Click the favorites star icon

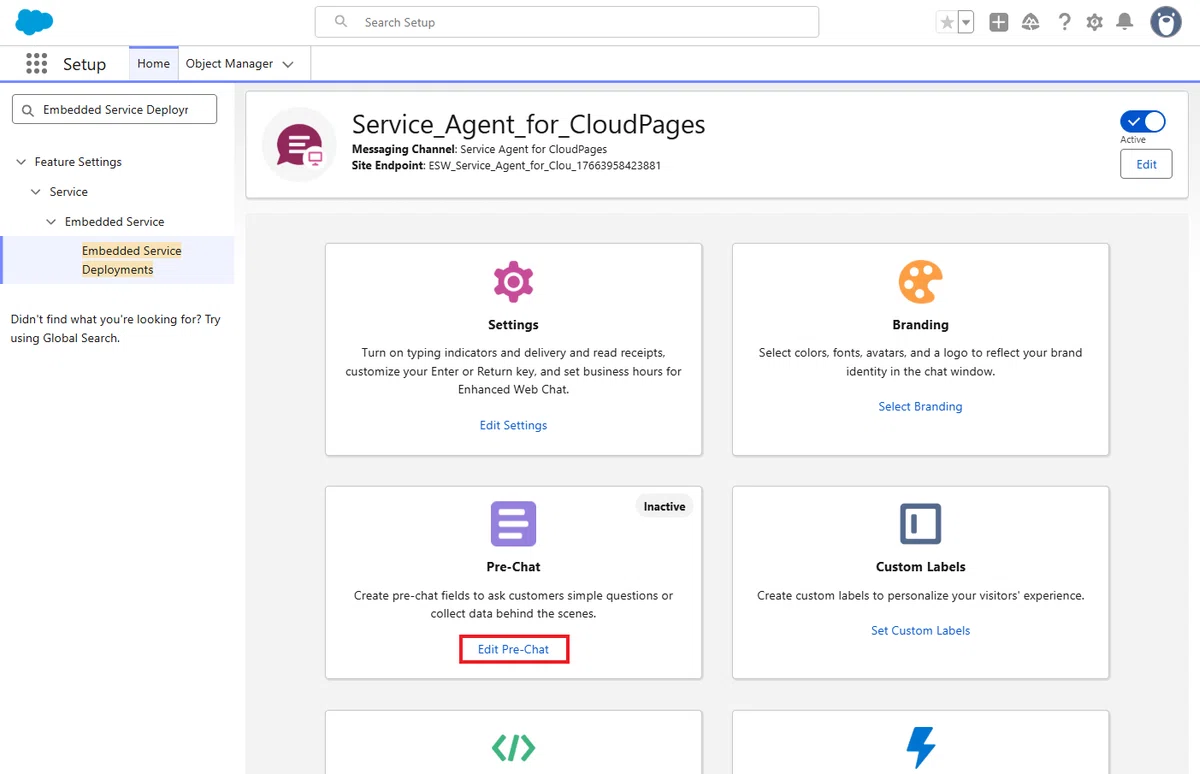[946, 22]
